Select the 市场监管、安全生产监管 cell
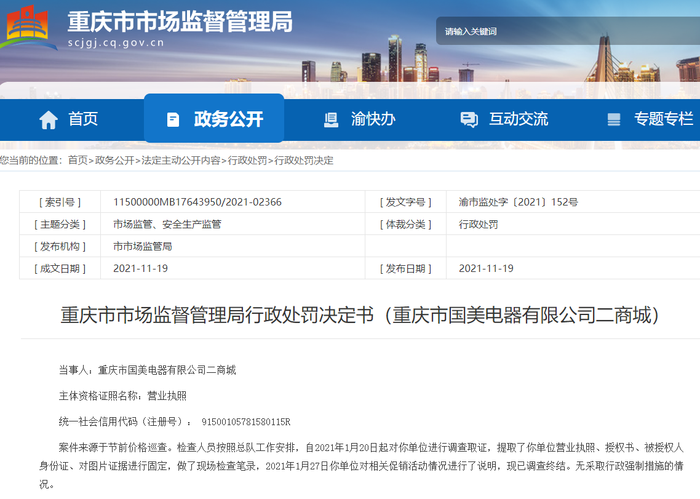Viewport: 700px width, 499px height. coord(167,224)
